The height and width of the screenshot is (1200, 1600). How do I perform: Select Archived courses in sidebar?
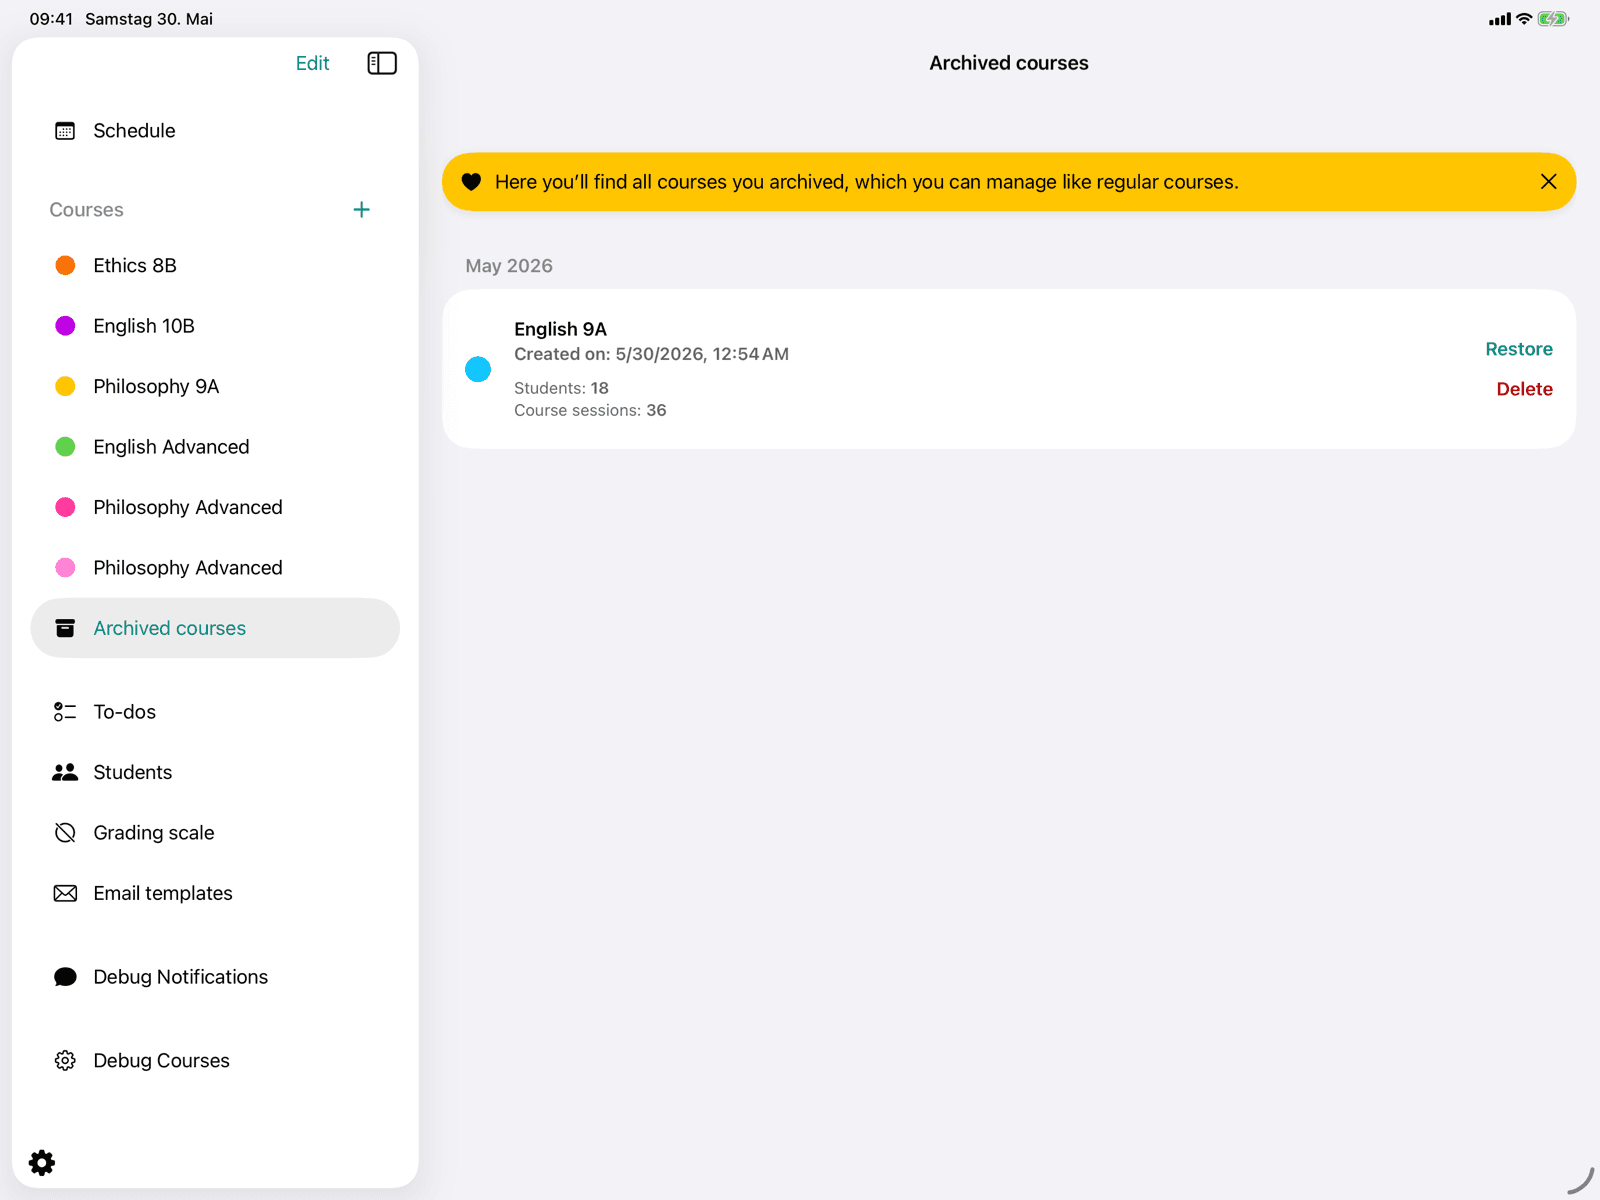pyautogui.click(x=215, y=628)
